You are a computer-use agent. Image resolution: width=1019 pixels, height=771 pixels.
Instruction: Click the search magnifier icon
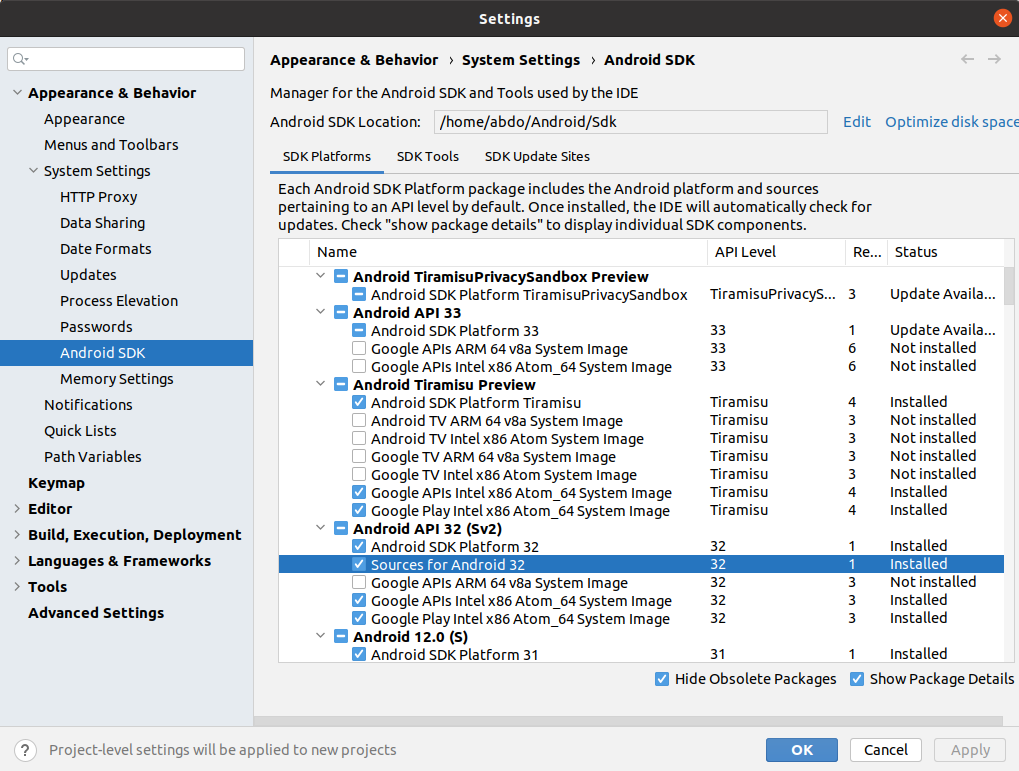[x=20, y=59]
